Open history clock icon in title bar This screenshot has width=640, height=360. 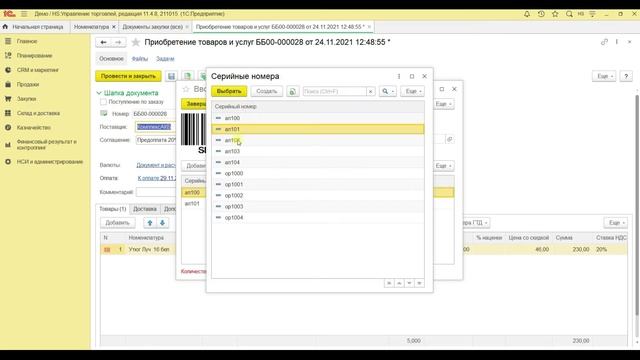pos(541,14)
